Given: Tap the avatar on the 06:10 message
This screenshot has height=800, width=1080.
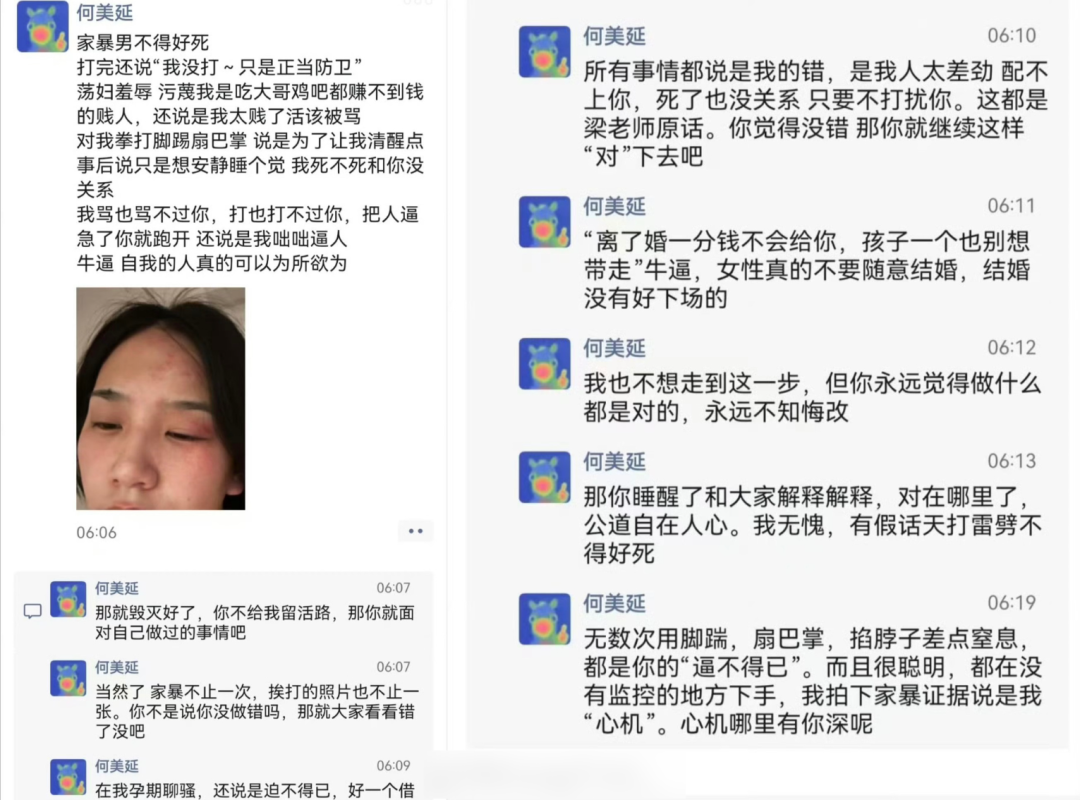Looking at the screenshot, I should (544, 52).
